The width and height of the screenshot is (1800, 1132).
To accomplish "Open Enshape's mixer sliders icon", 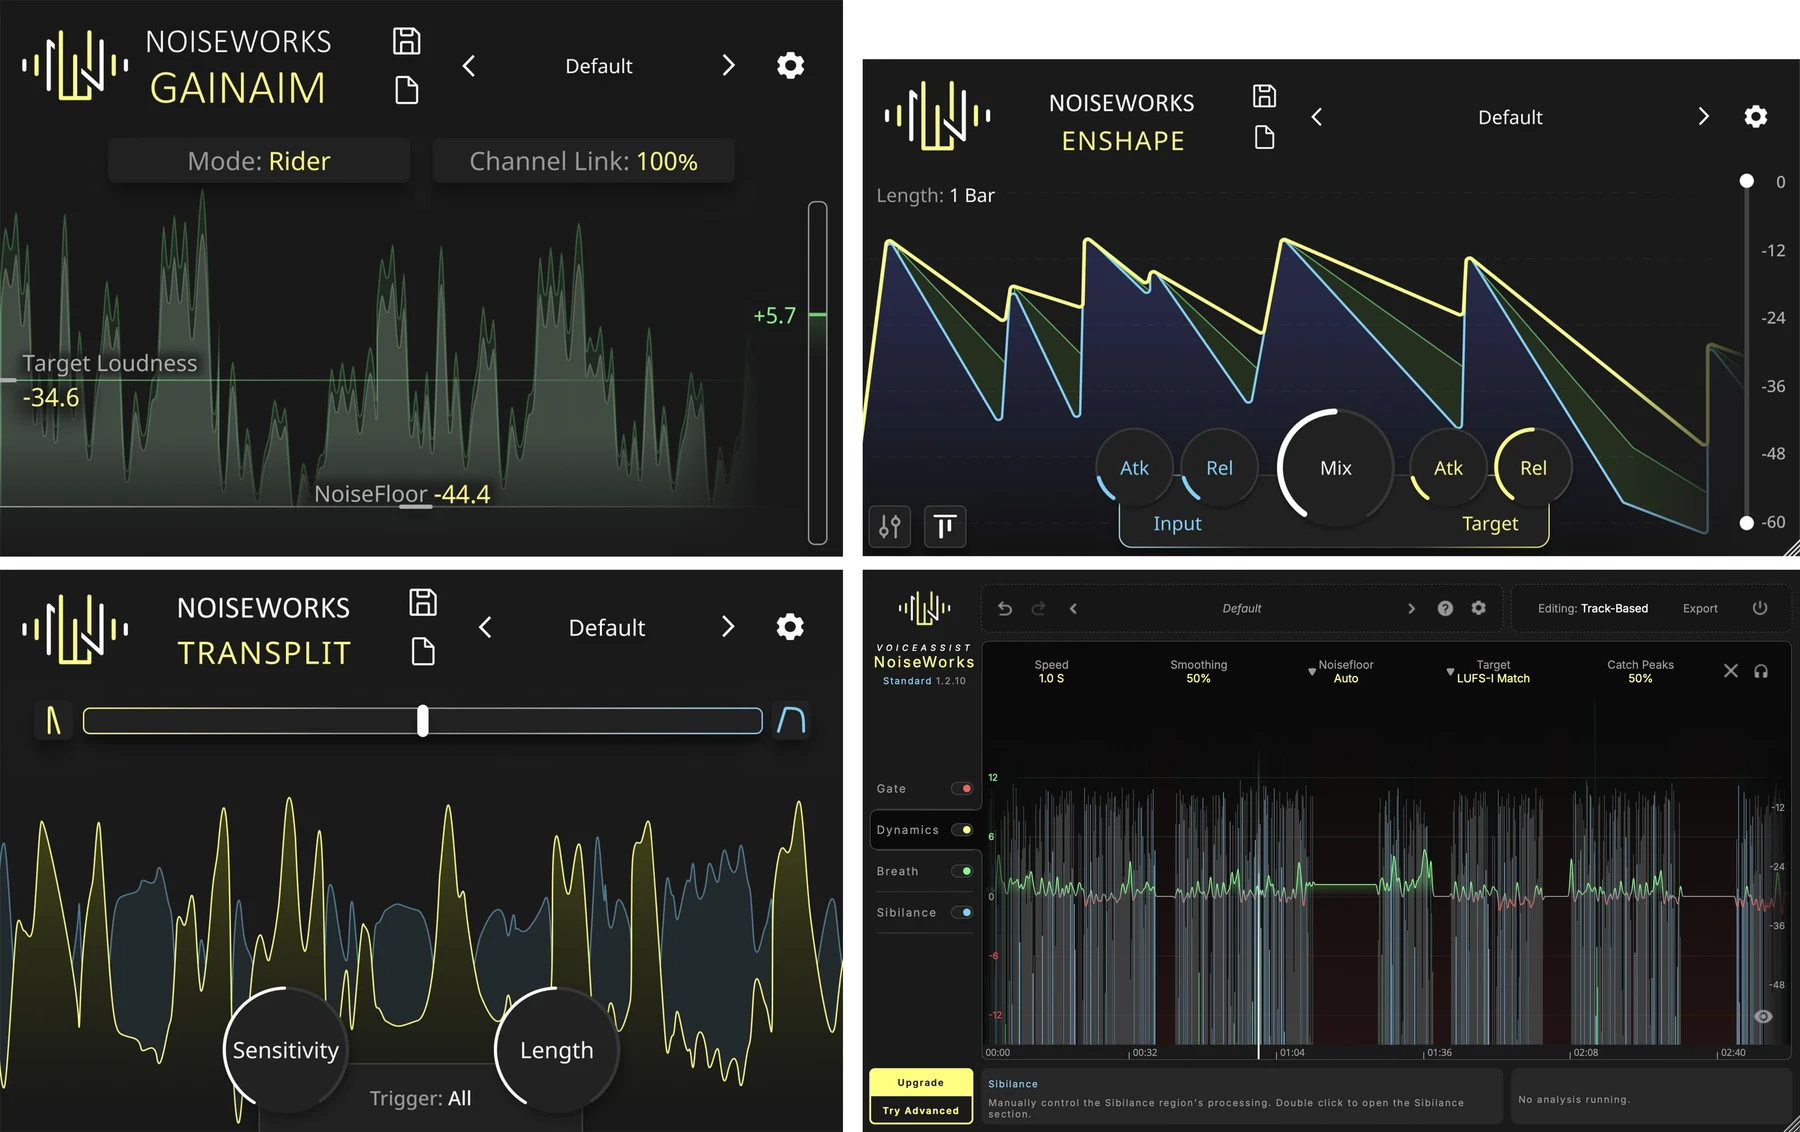I will pos(889,526).
